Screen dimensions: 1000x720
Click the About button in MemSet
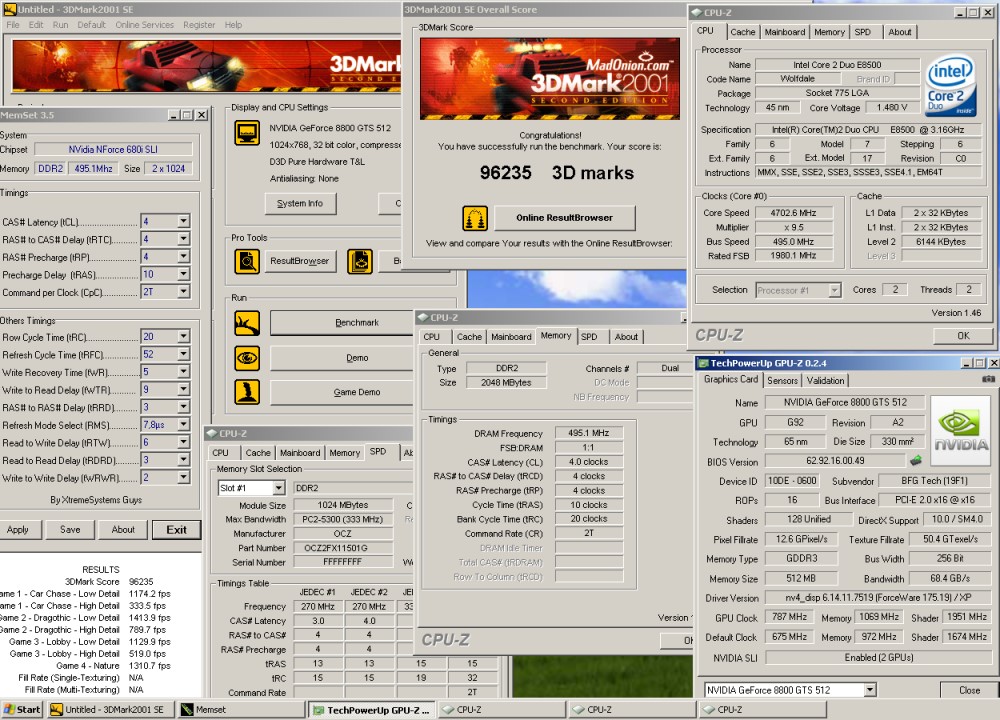pyautogui.click(x=123, y=529)
